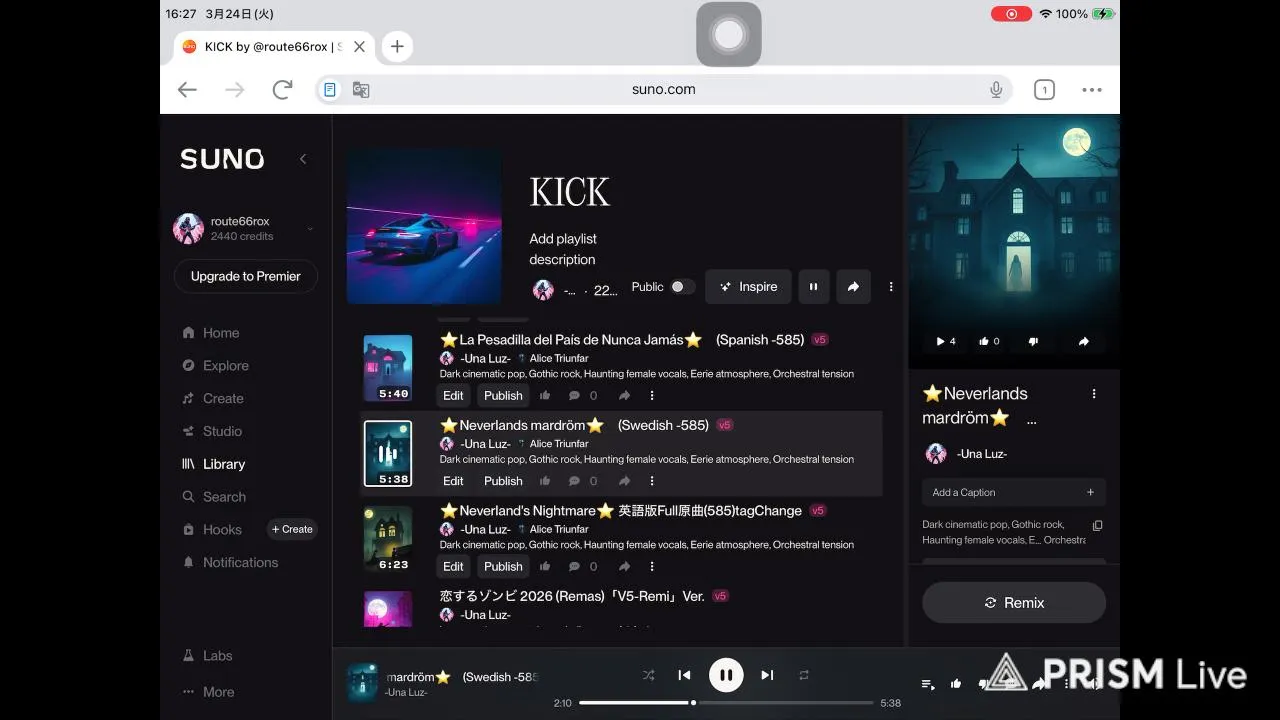Open browser three-dot menu
This screenshot has width=1280, height=720.
click(x=1092, y=90)
